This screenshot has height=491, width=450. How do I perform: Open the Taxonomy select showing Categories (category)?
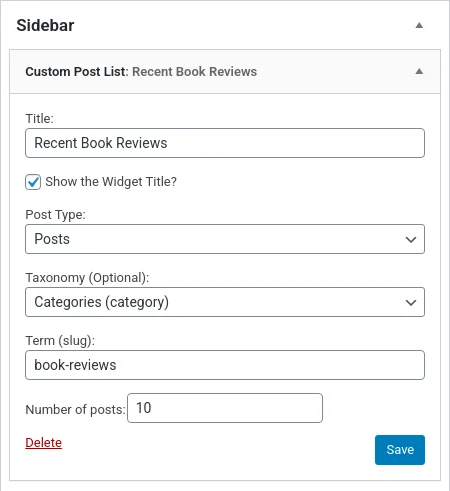pos(225,302)
